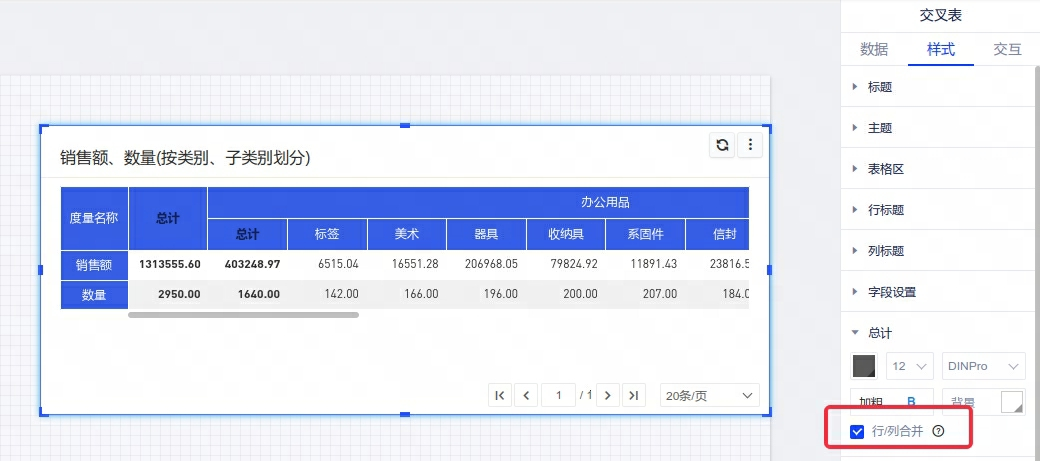
Task: Open the three-dot more options menu
Action: (750, 146)
